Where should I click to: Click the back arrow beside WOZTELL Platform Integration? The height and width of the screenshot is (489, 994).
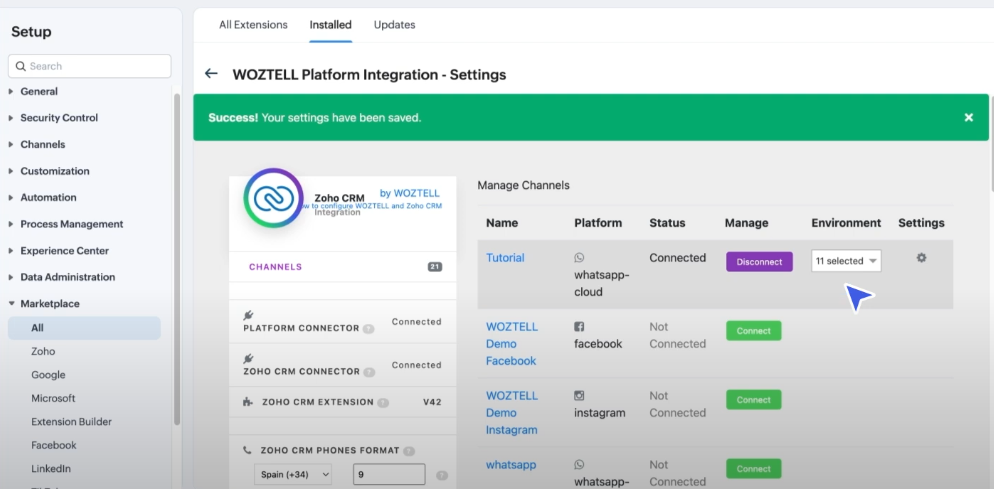tap(211, 74)
